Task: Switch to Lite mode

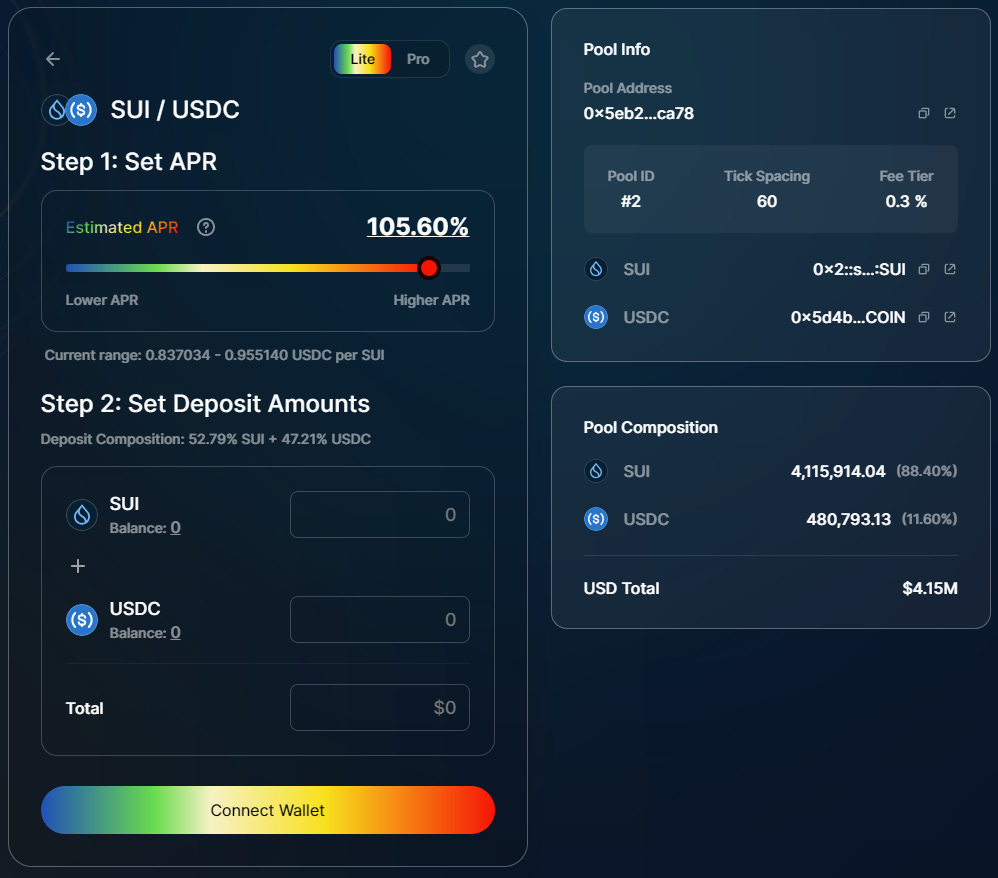Action: pyautogui.click(x=362, y=59)
